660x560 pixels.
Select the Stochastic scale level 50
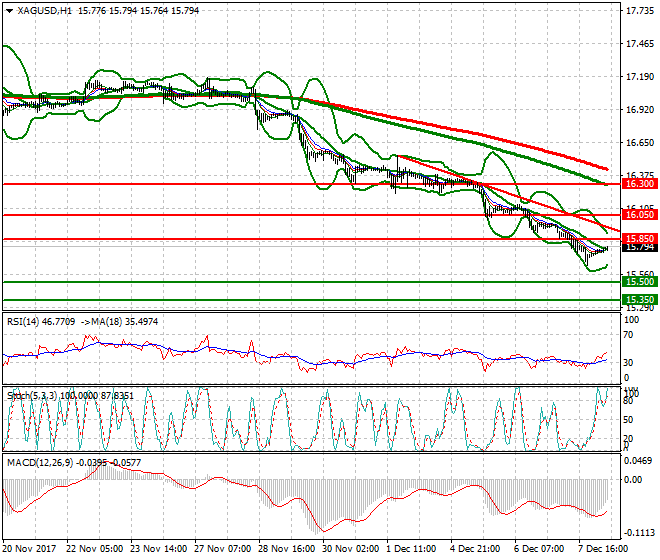(628, 420)
